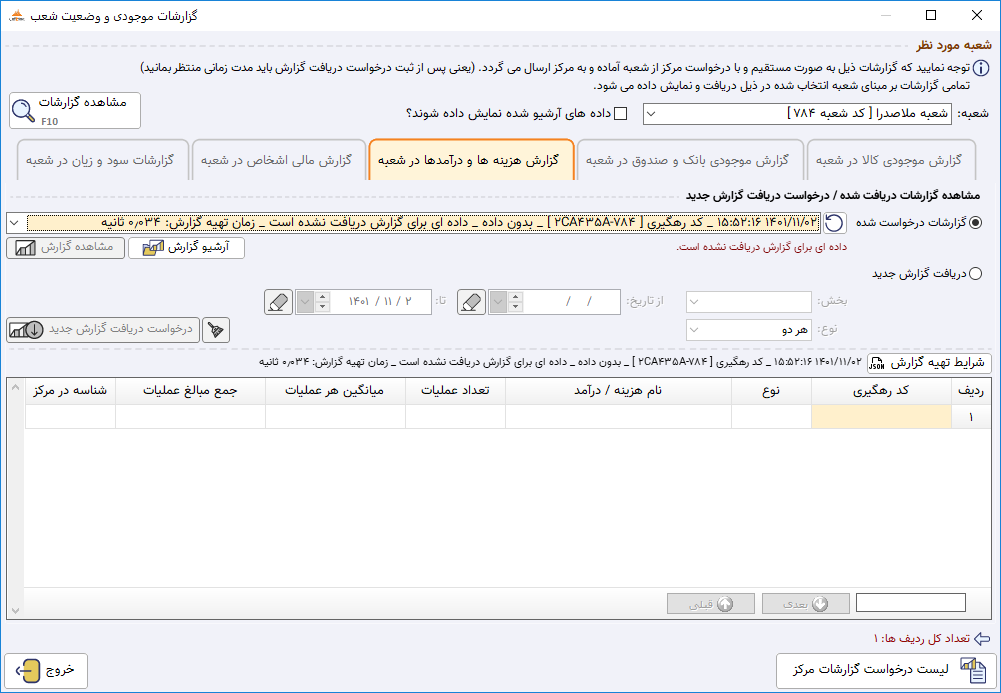Open 'لیست درخواست گزارشات مرکز' button
1001x693 pixels.
(885, 671)
